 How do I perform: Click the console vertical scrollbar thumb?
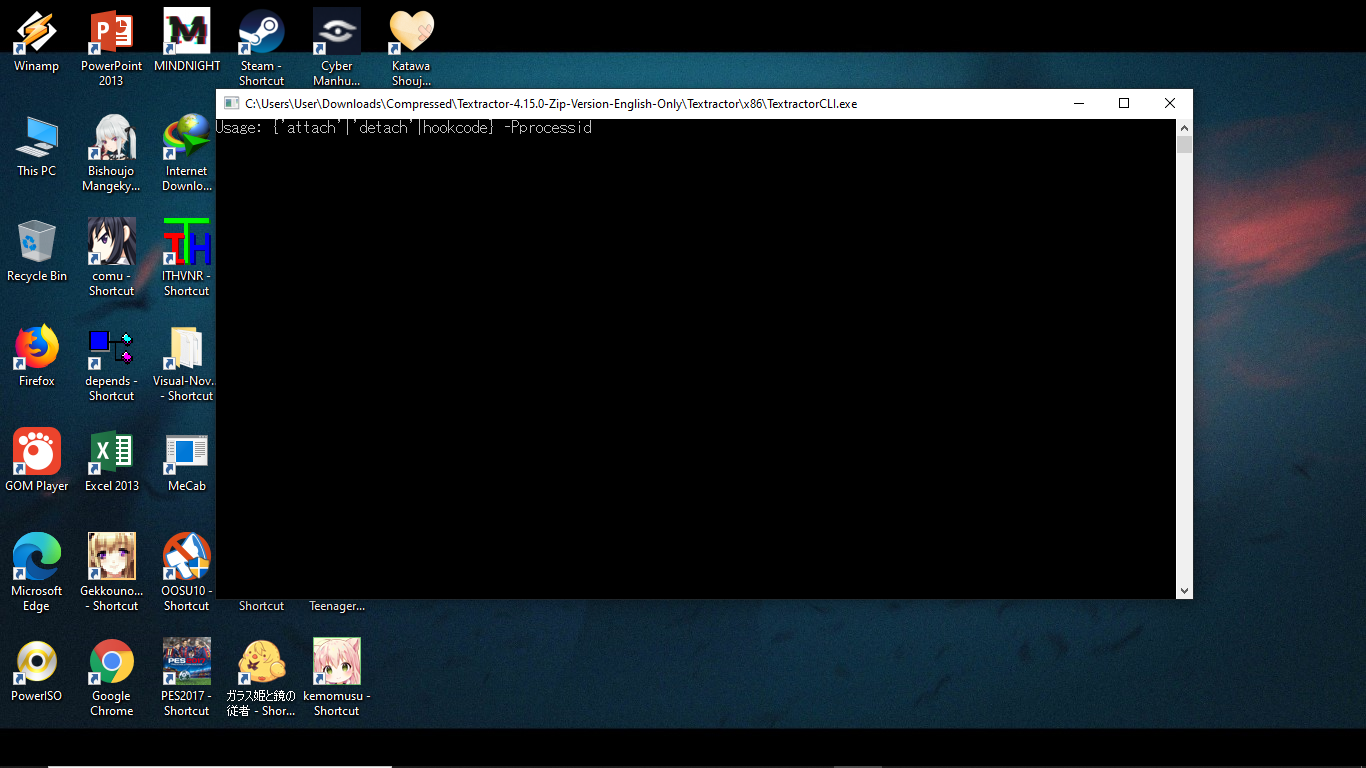pyautogui.click(x=1184, y=145)
